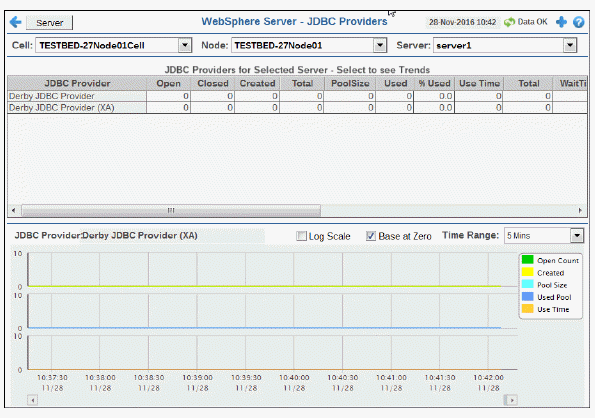Select the 5 Mins time range field

pos(543,236)
